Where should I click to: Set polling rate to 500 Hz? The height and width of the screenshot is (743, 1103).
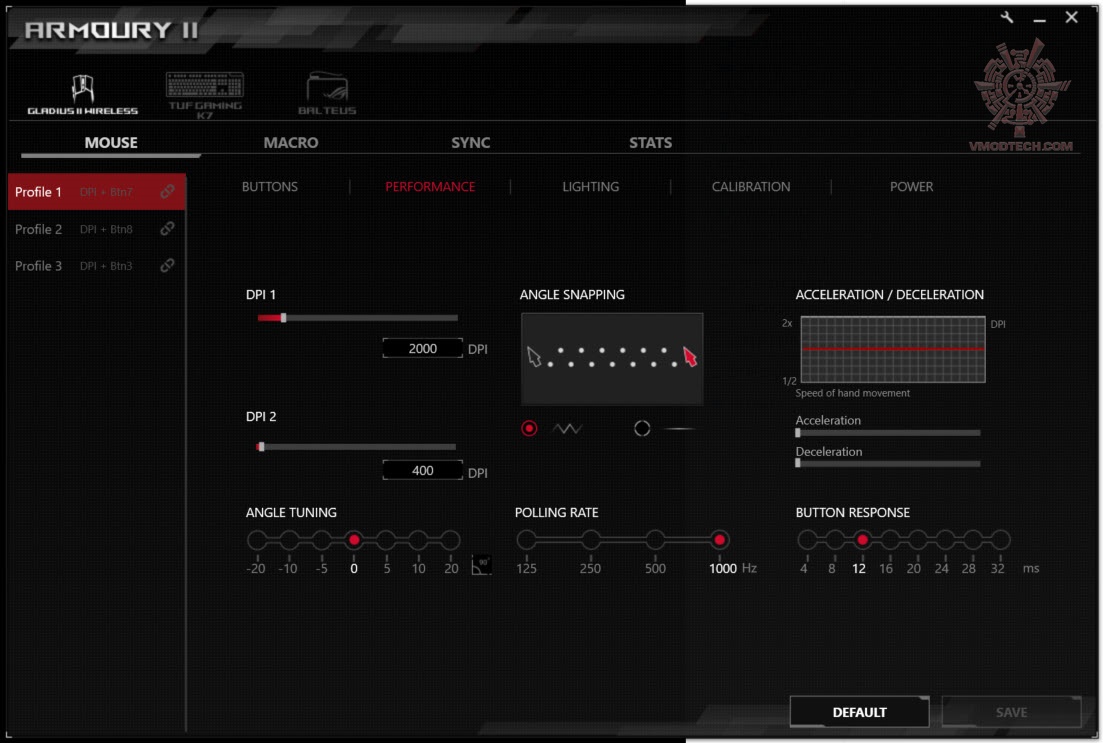655,540
